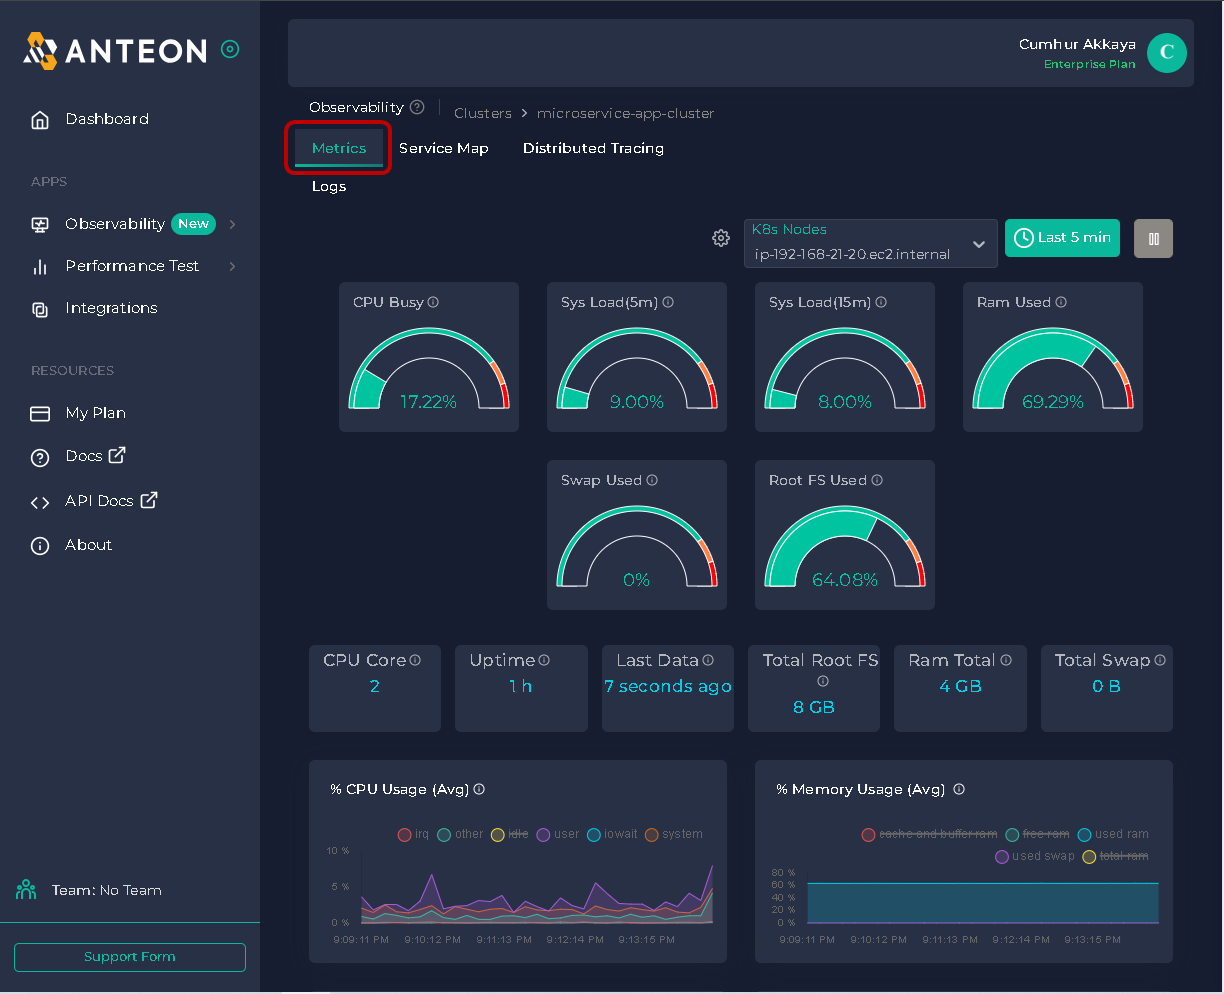Click the Support Form button
This screenshot has height=994, width=1224.
click(x=130, y=957)
